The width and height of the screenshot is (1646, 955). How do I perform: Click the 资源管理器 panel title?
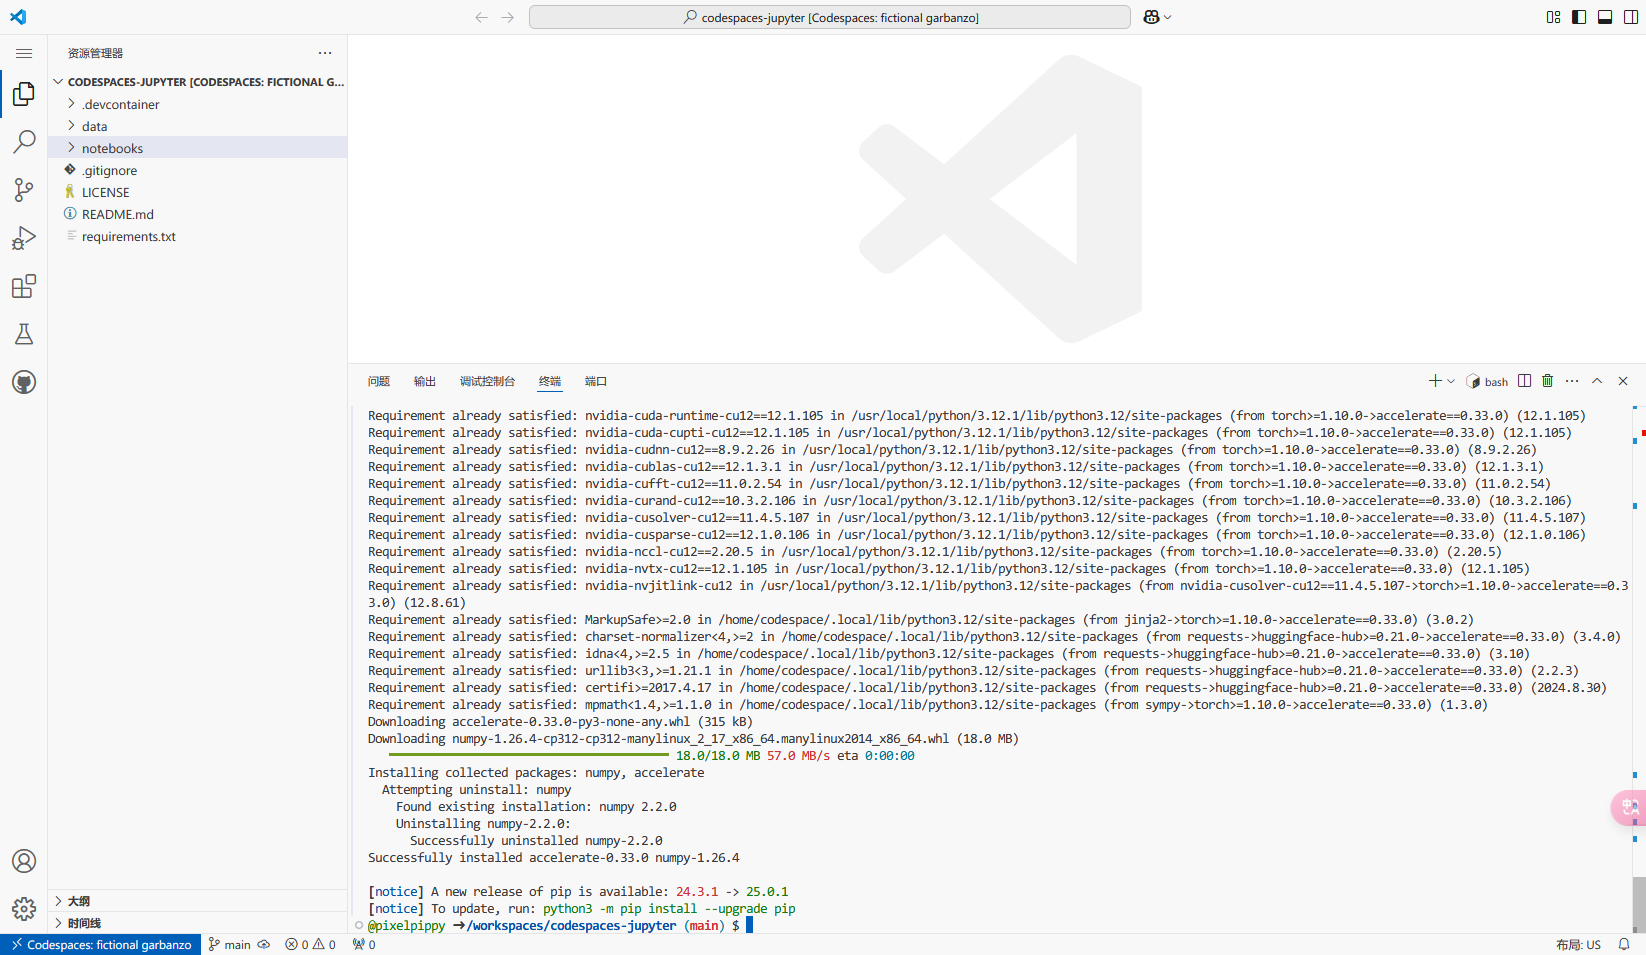95,53
